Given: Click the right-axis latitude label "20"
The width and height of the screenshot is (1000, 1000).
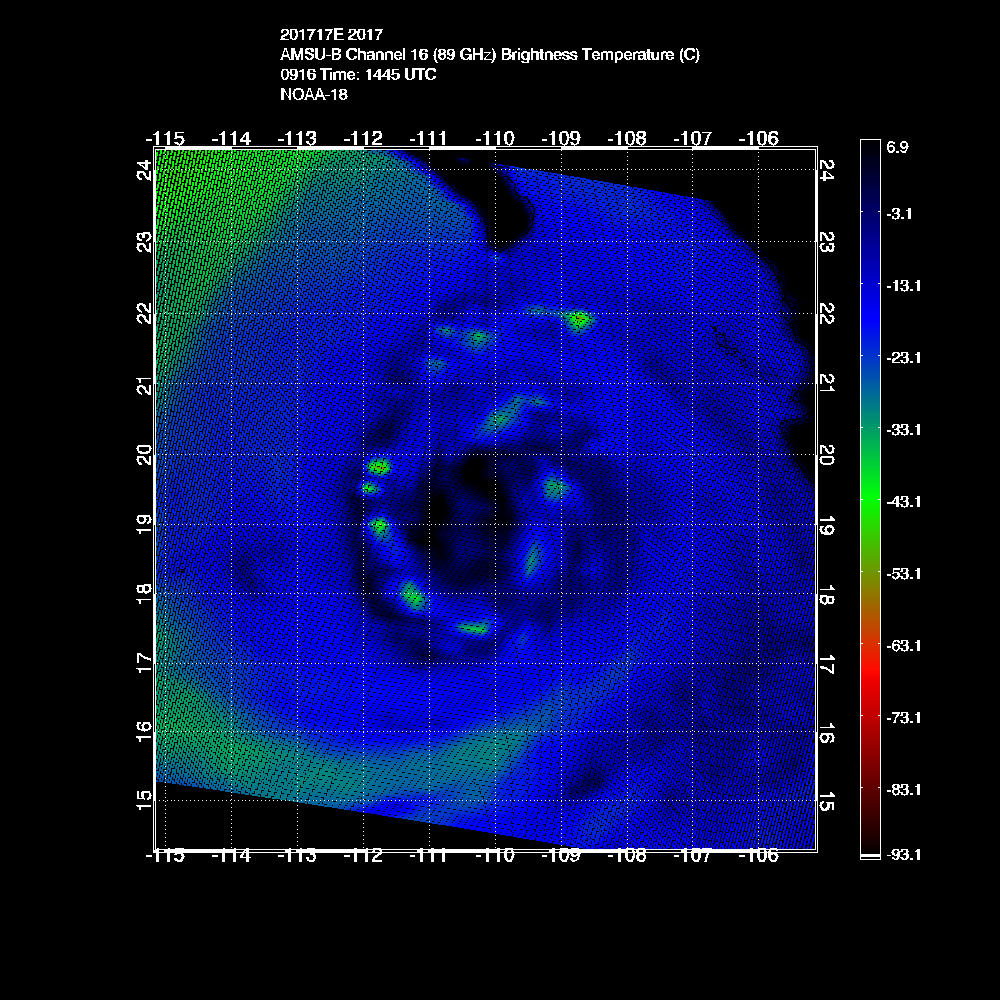Looking at the screenshot, I should [827, 455].
